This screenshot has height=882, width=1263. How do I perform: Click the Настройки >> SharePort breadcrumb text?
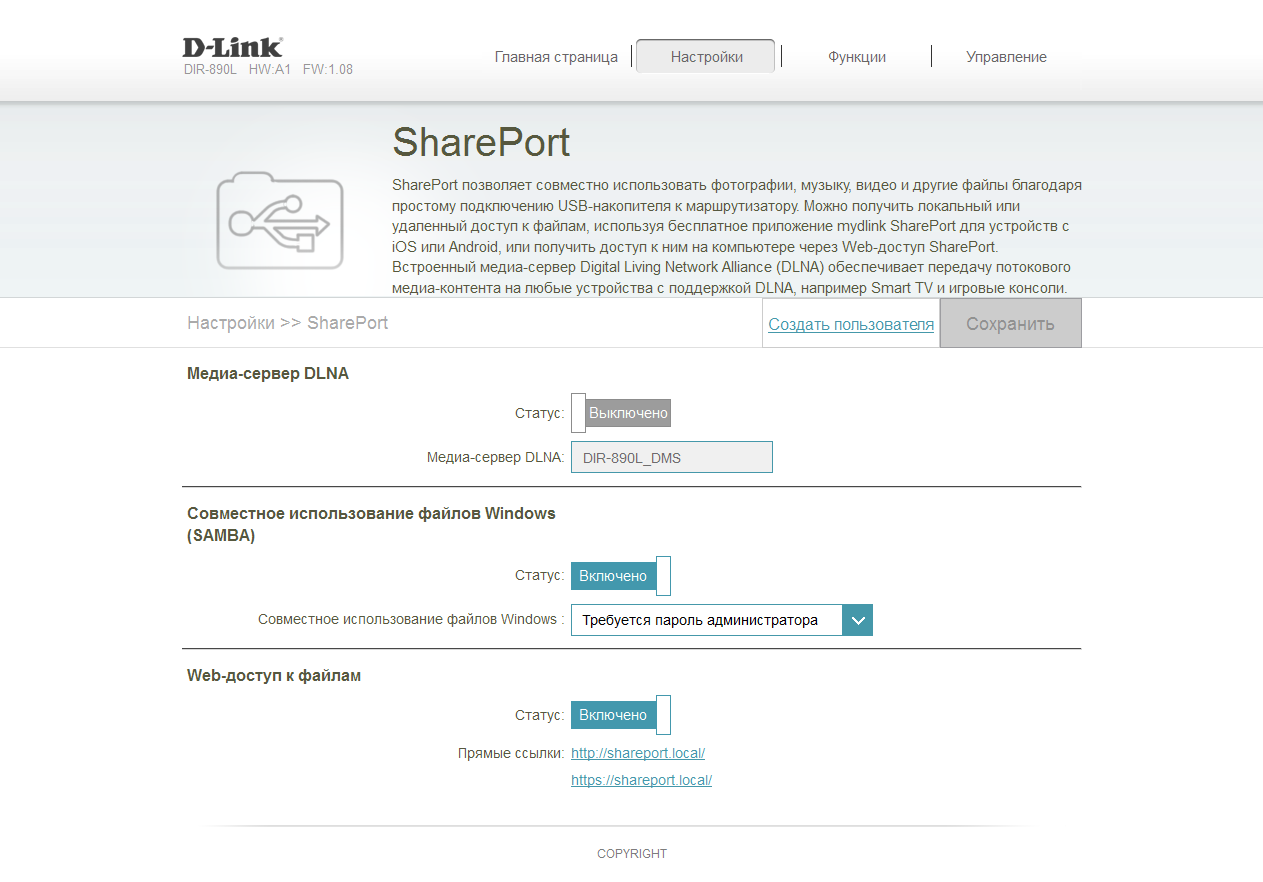tap(288, 323)
